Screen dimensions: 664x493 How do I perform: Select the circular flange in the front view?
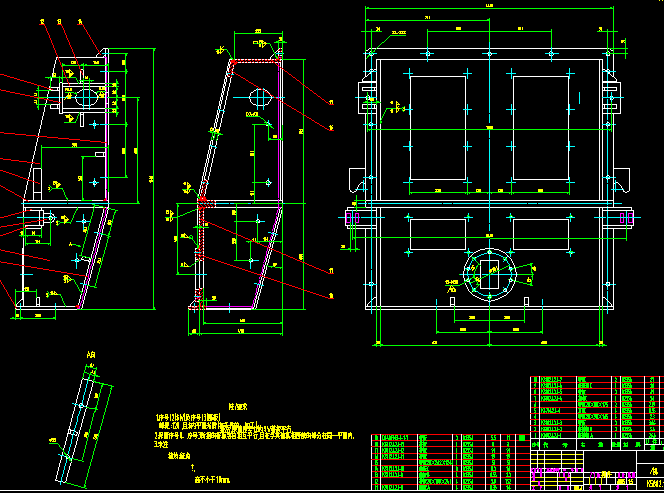coord(490,274)
